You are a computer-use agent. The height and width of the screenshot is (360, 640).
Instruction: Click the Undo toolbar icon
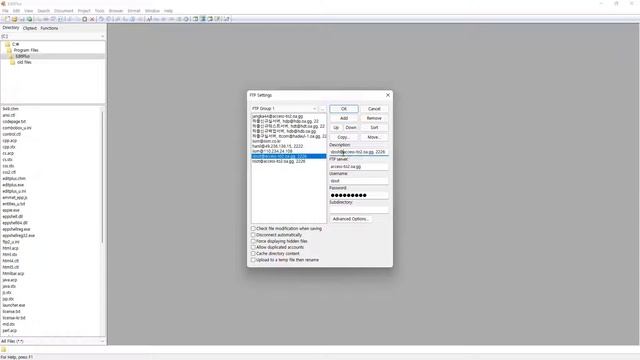pyautogui.click(x=101, y=19)
